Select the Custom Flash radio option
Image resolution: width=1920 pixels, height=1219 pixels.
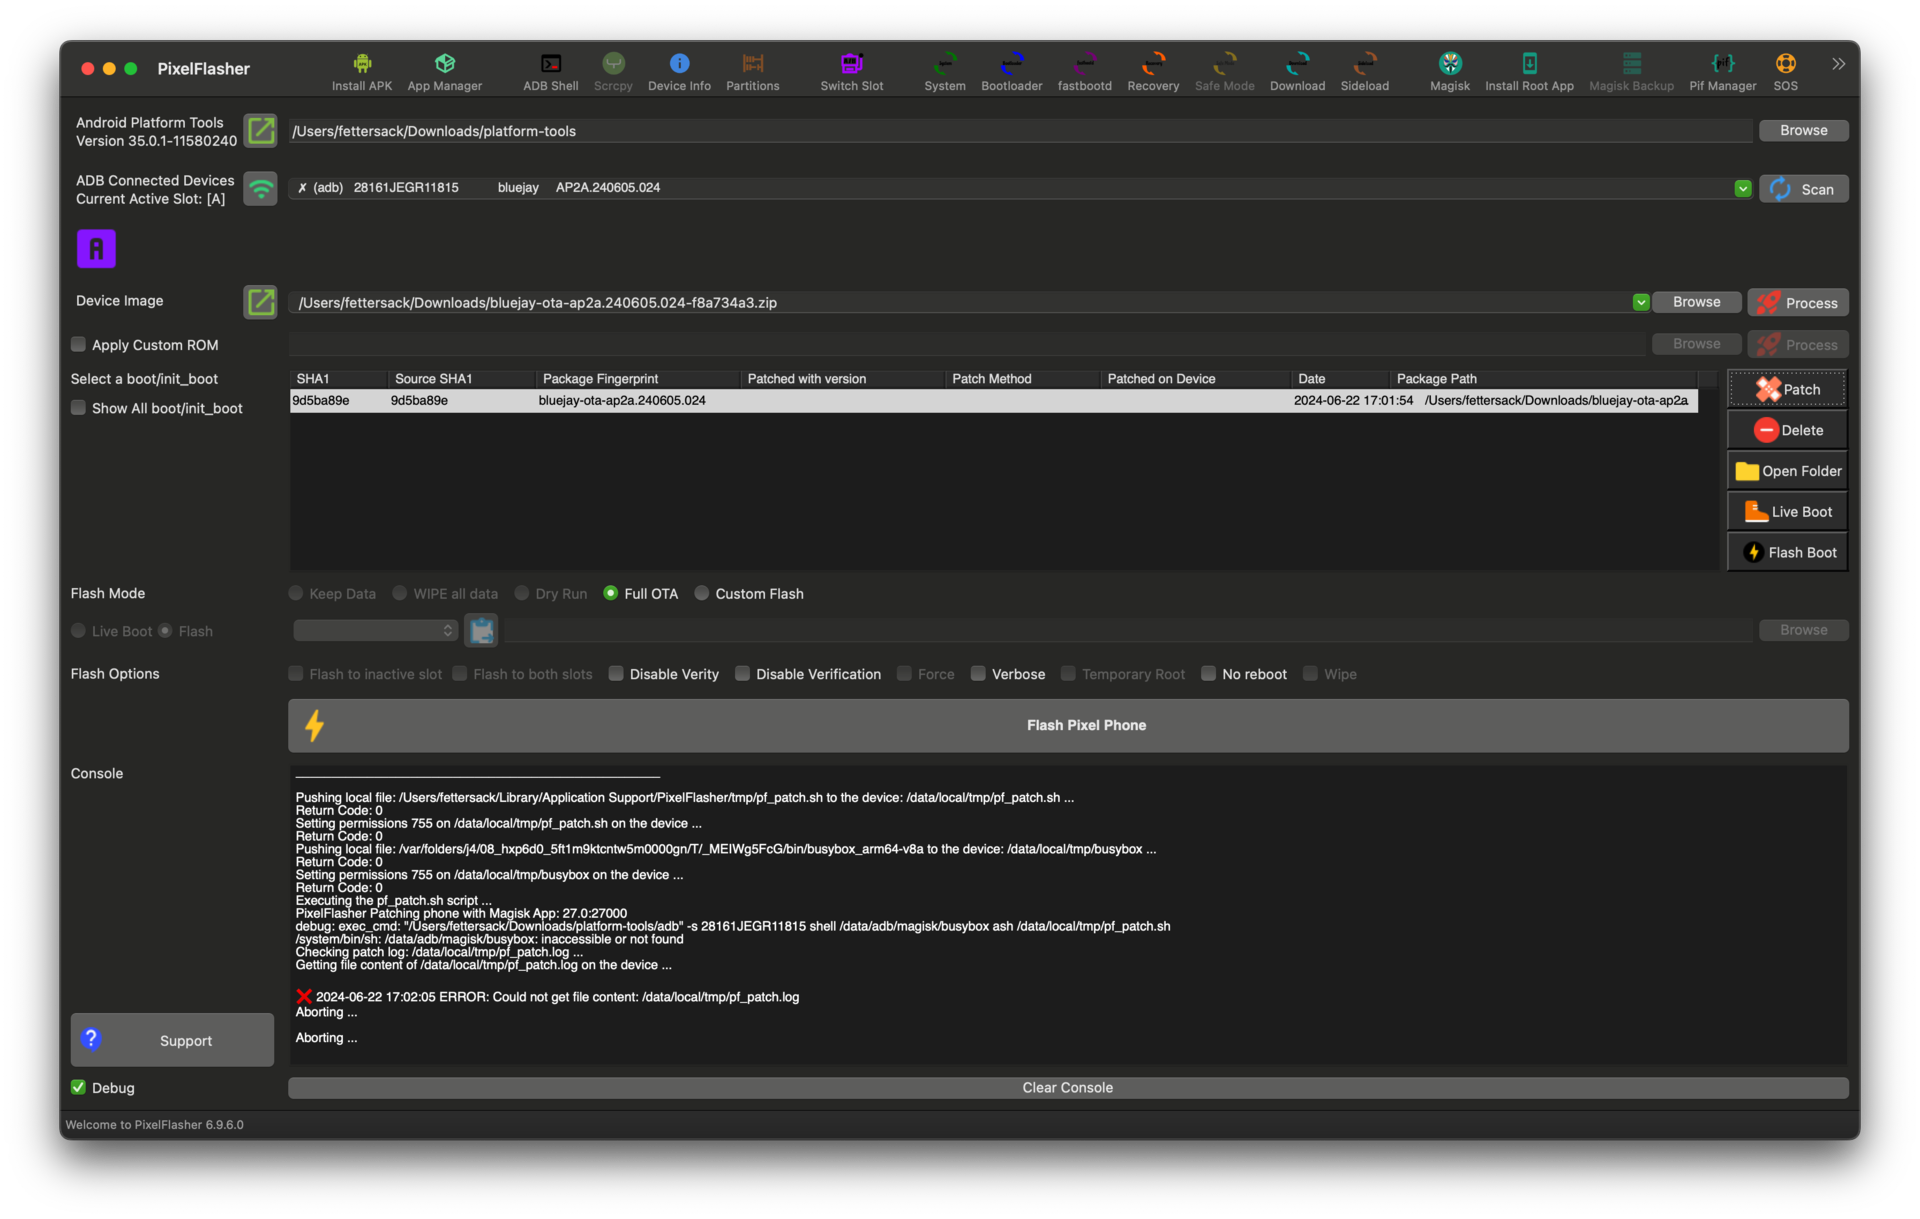pyautogui.click(x=702, y=593)
